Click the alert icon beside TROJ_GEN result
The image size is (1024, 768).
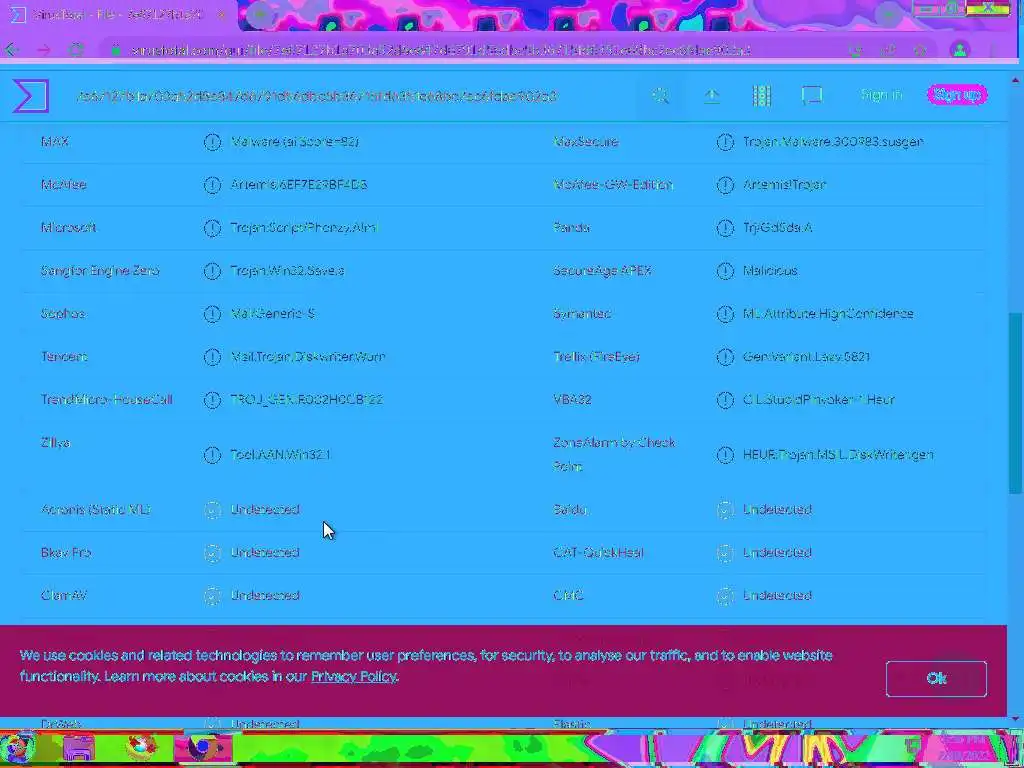click(x=212, y=400)
